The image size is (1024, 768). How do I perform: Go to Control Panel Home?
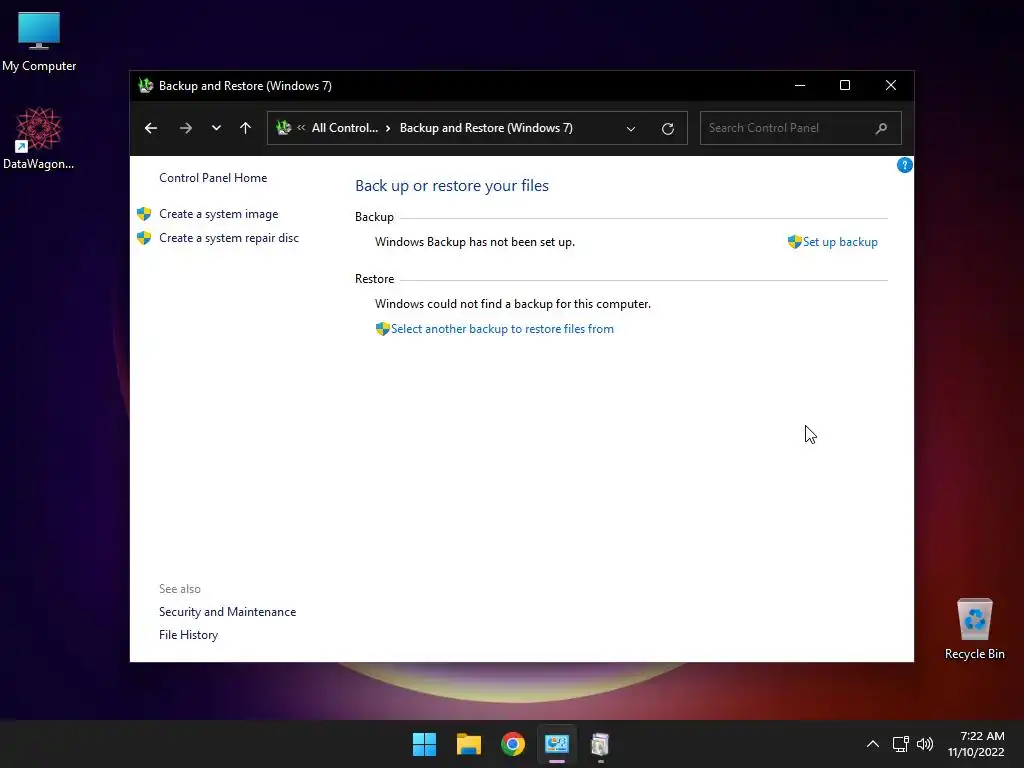213,178
